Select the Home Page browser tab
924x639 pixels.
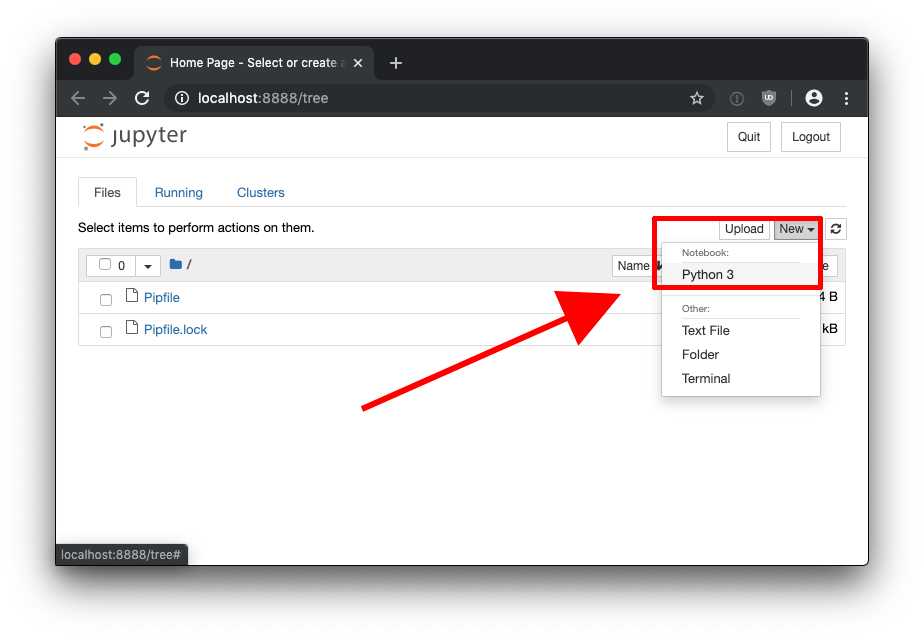pyautogui.click(x=254, y=63)
